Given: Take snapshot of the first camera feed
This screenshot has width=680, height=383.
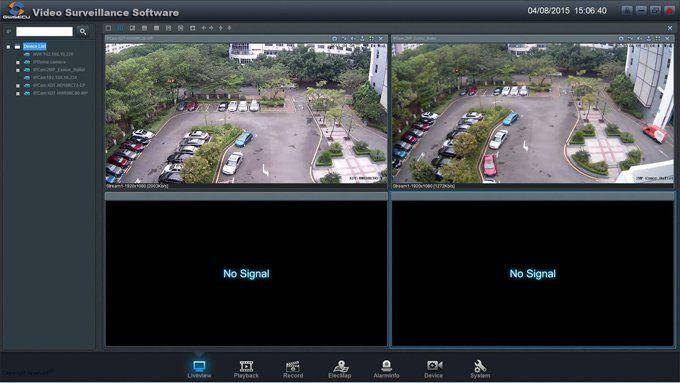Looking at the screenshot, I should click(334, 39).
